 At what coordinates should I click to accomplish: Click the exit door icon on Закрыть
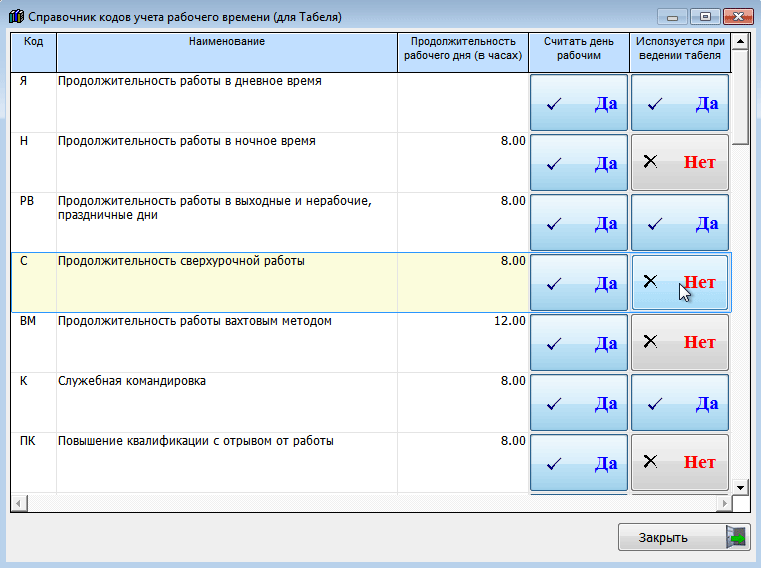pos(735,537)
